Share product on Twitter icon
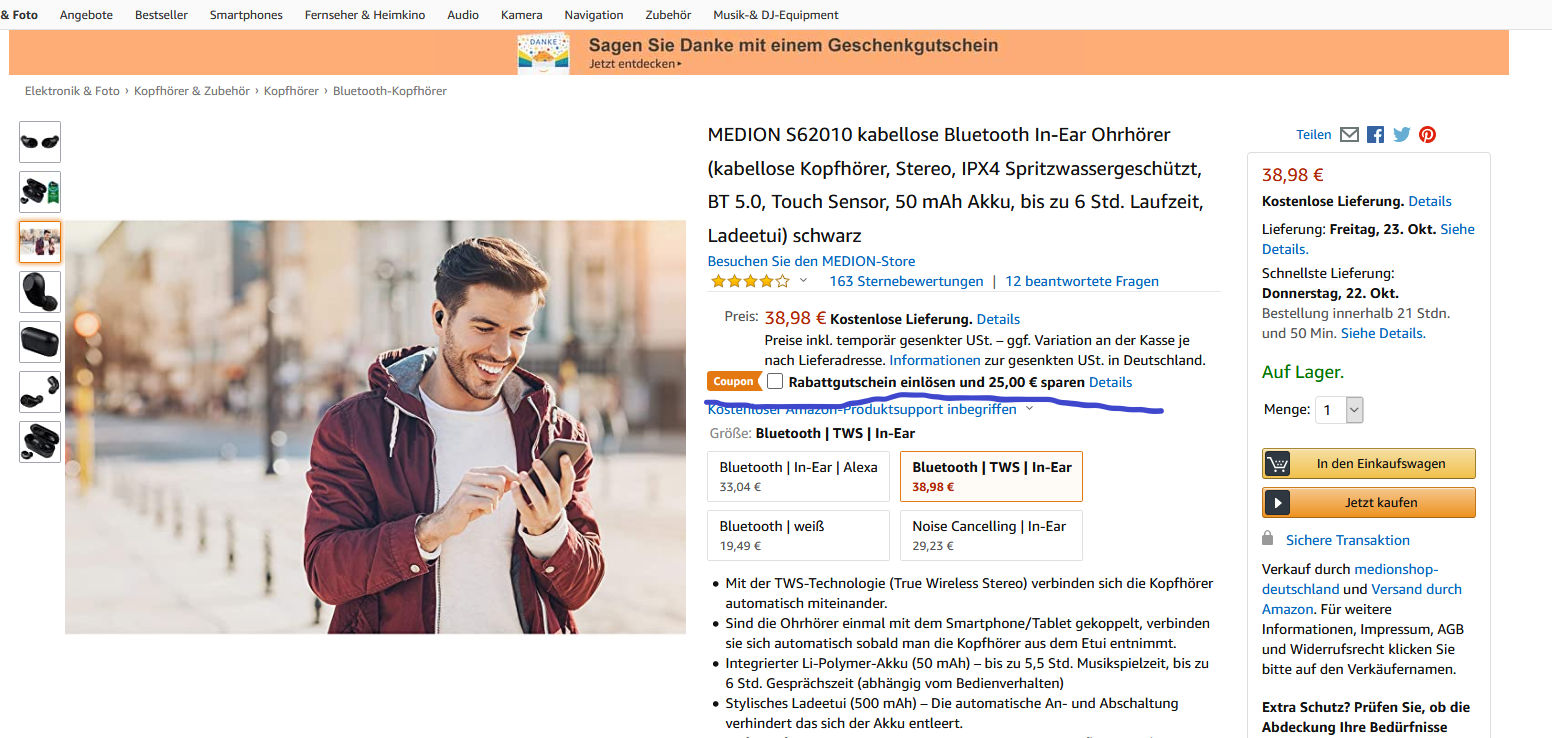Viewport: 1552px width, 738px height. pyautogui.click(x=1402, y=135)
